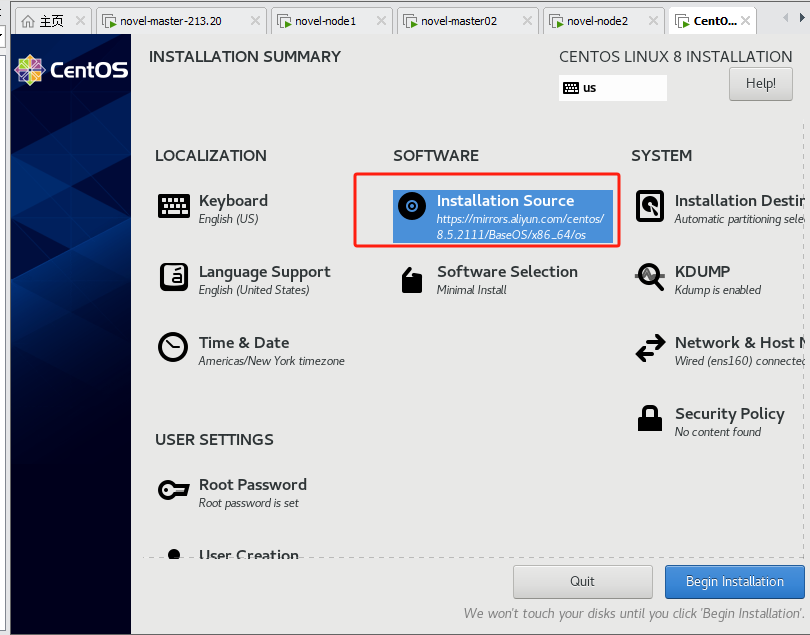Click the Network & Host arrows icon

650,348
